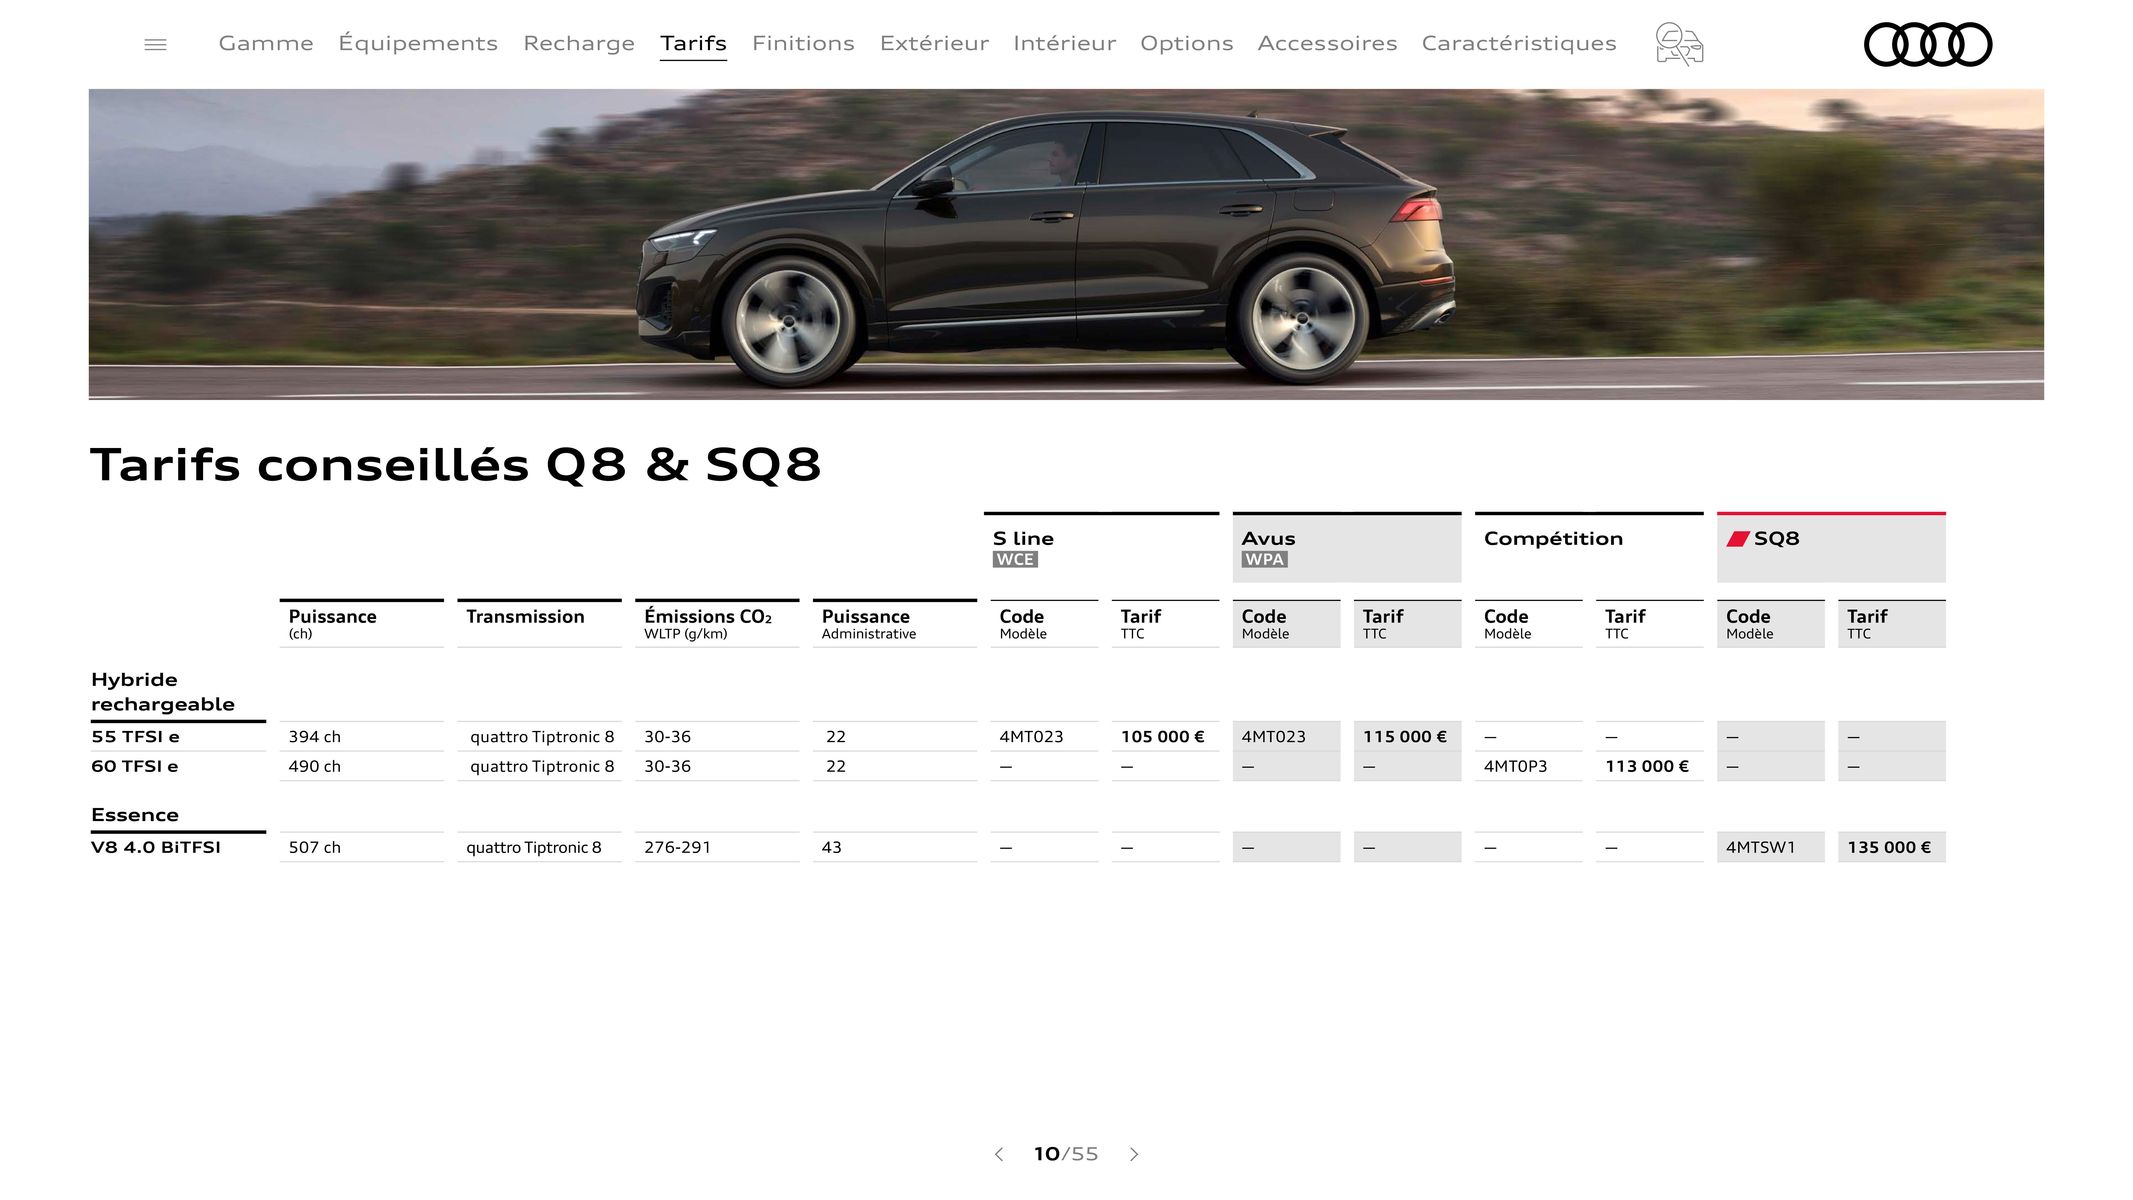The image size is (2133, 1200).
Task: Click the Tarifs conseillés Q8 & SQ8 title
Action: [455, 465]
